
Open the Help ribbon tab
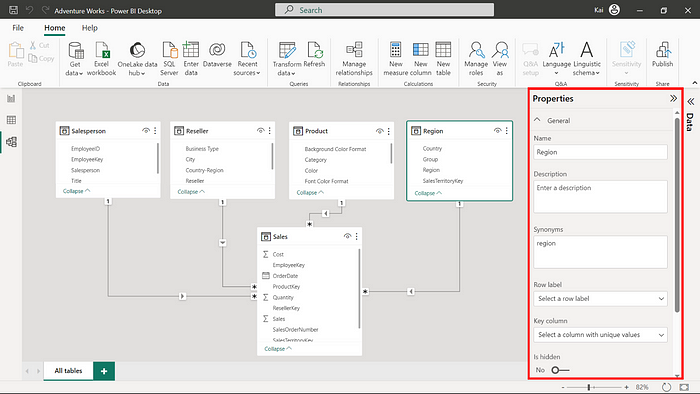pyautogui.click(x=89, y=28)
